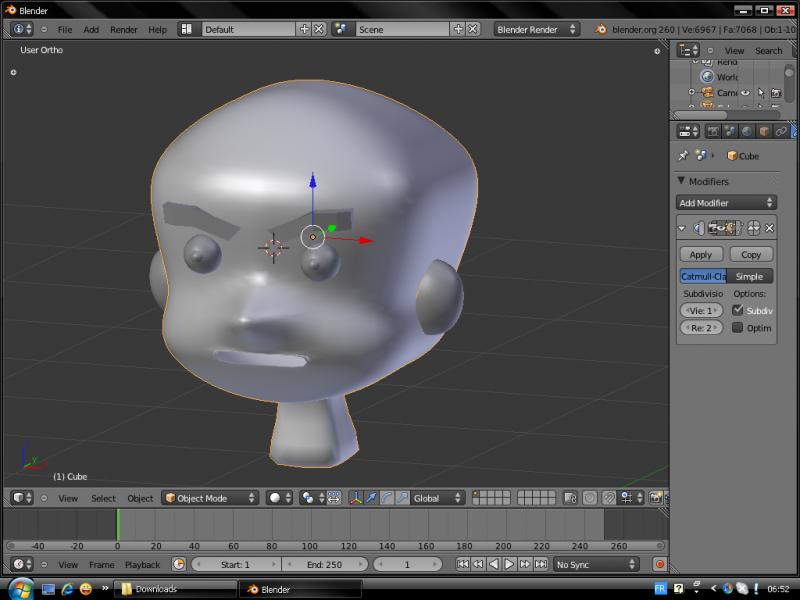Open the viewport shading dropdown

pyautogui.click(x=279, y=497)
